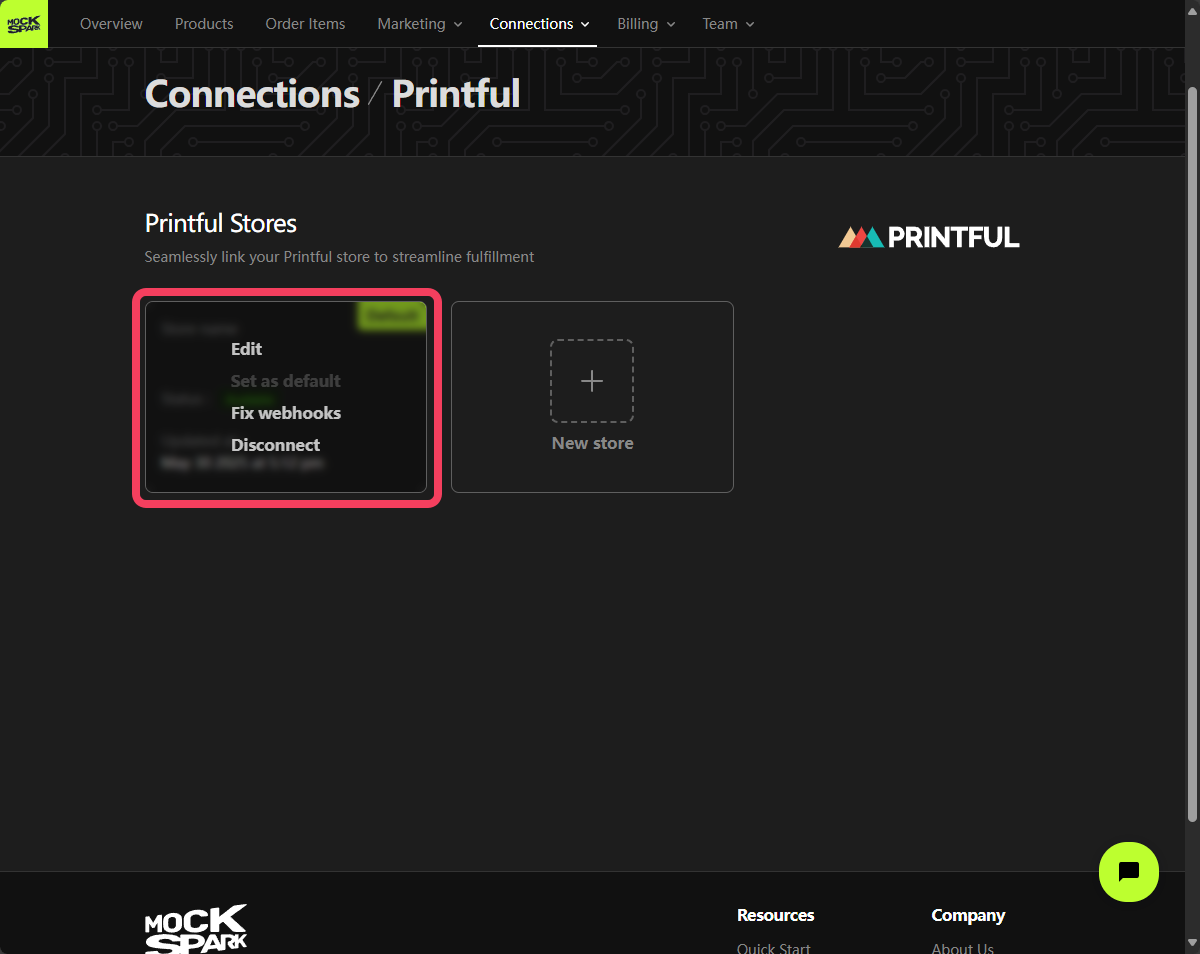Go to the Products tab
Viewport: 1200px width, 954px height.
pyautogui.click(x=204, y=24)
